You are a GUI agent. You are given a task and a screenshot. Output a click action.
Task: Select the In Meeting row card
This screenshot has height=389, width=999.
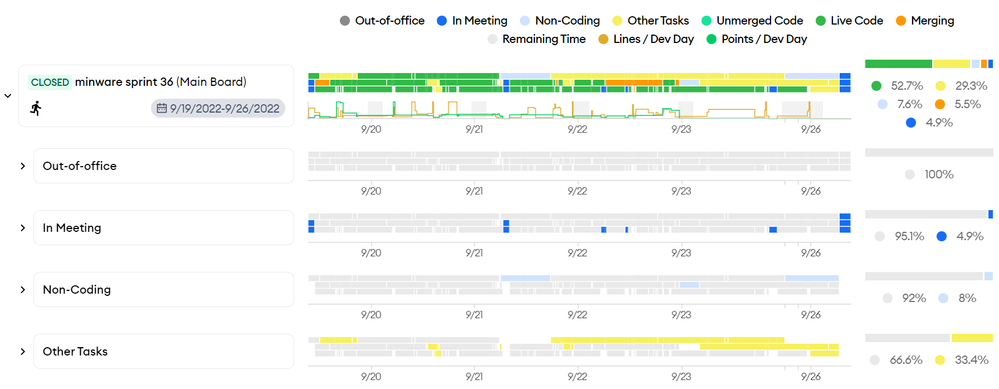[x=164, y=227]
